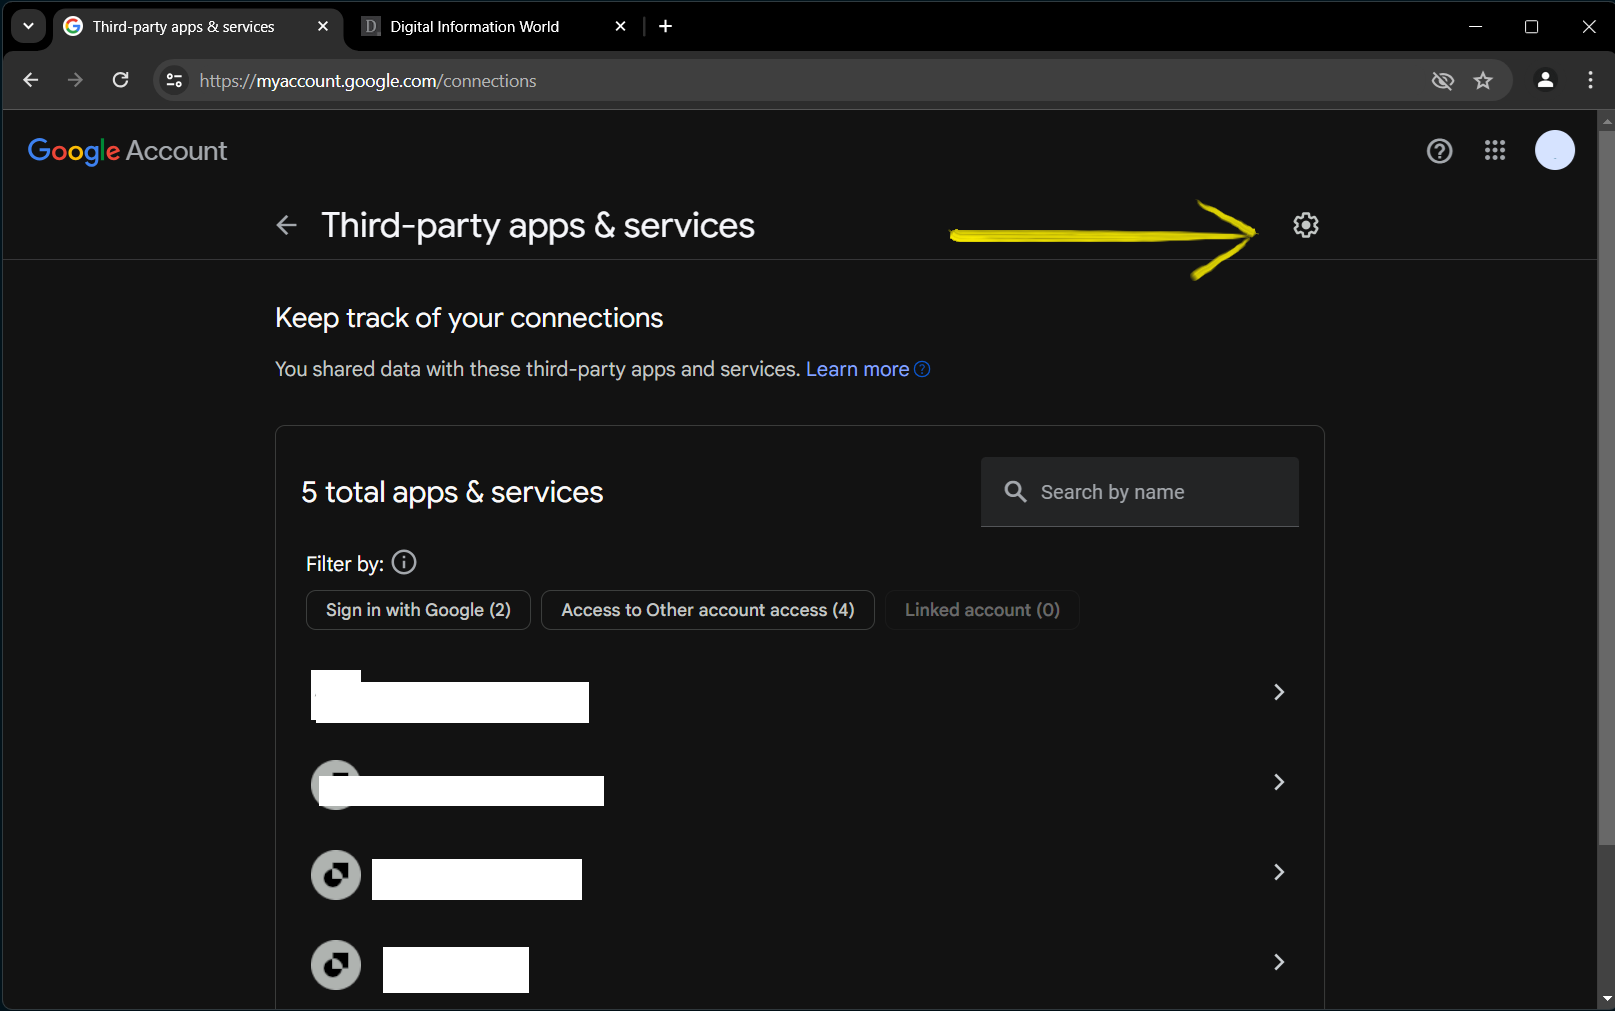Click the page vertical scrollbar thumb

click(1606, 488)
